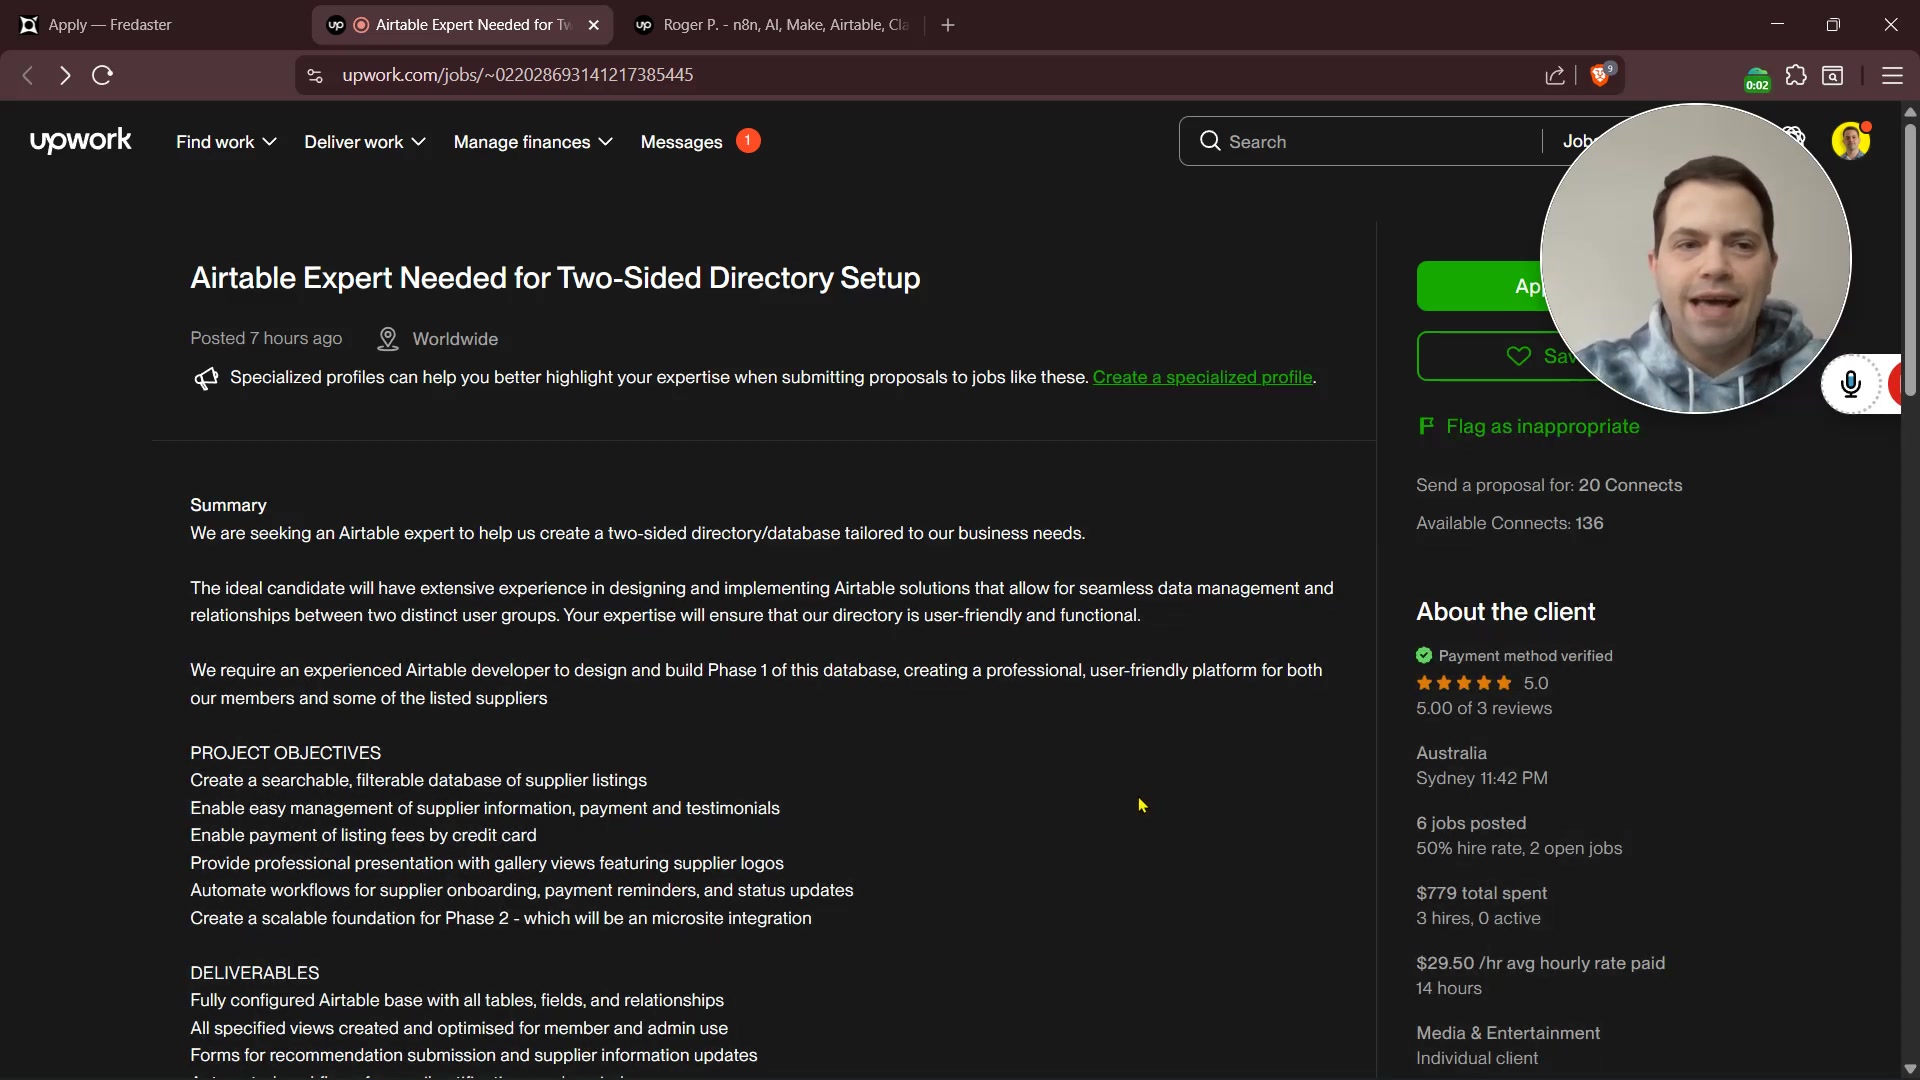Click Create a specialized profile link
Viewport: 1920px width, 1080px height.
1202,377
